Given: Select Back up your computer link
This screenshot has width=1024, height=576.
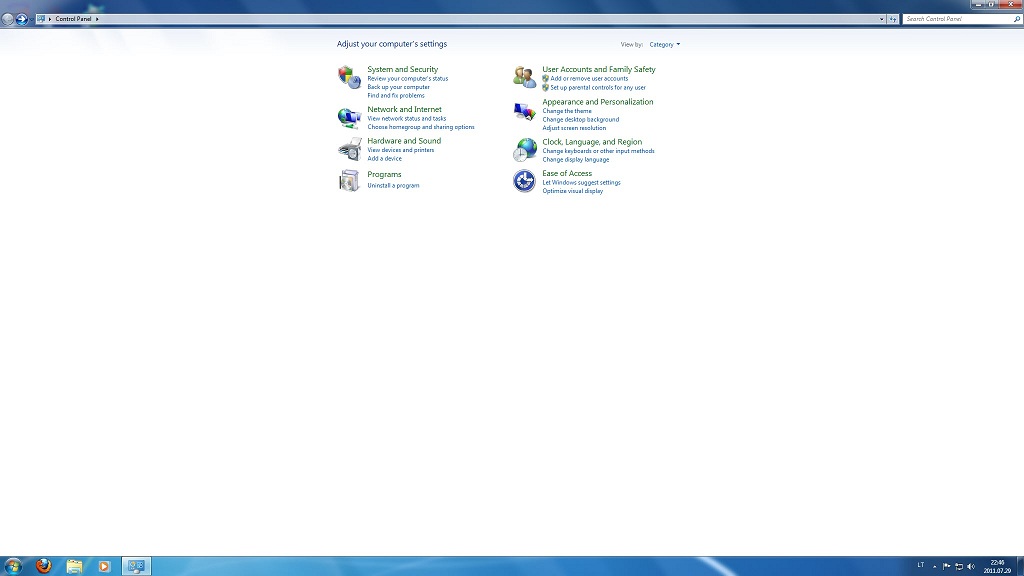Looking at the screenshot, I should [x=398, y=87].
